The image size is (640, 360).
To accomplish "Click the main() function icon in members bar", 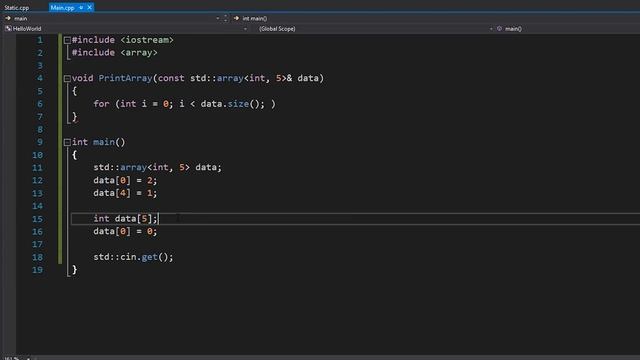I will point(499,29).
